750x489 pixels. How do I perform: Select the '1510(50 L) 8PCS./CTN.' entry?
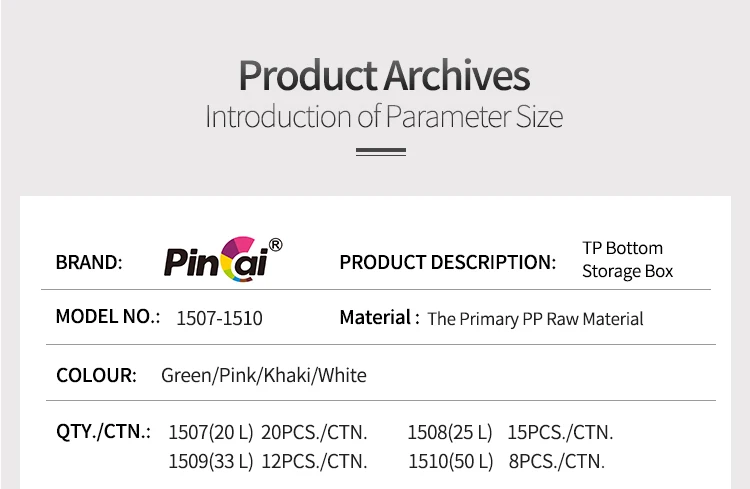507,462
